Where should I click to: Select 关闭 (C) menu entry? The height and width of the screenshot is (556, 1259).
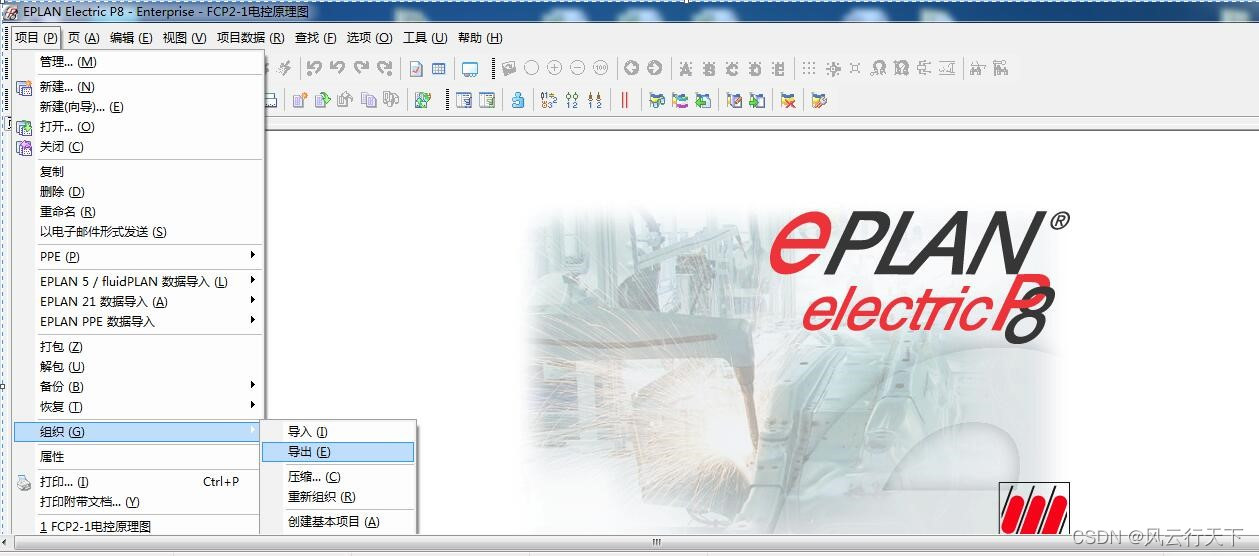coord(137,147)
